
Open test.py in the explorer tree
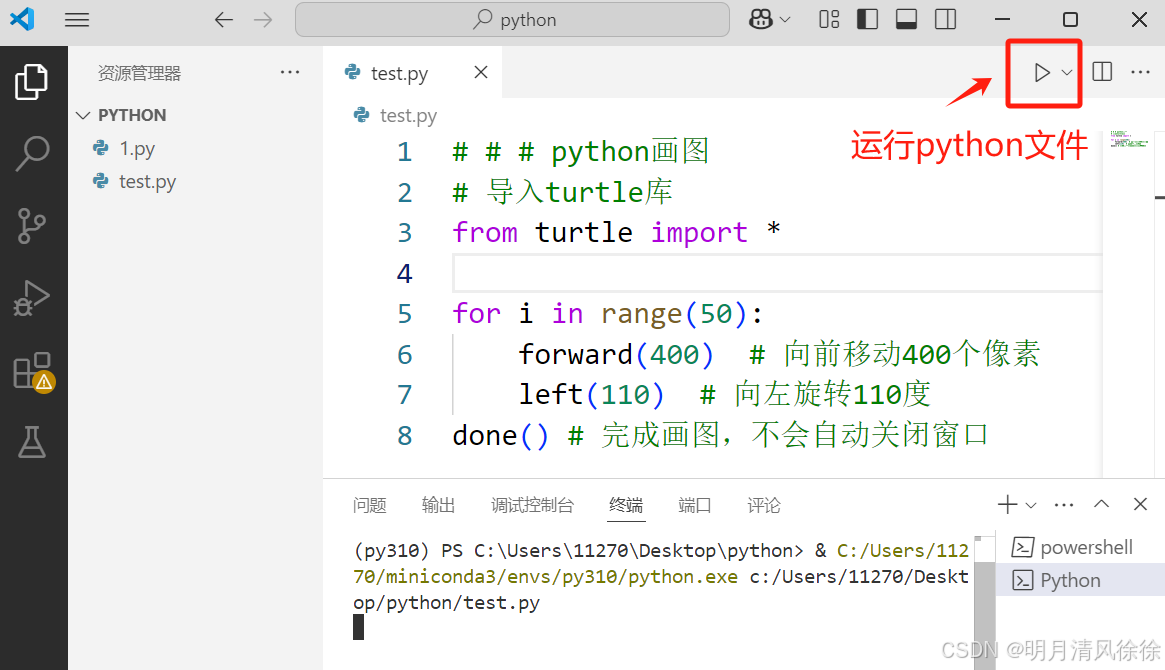click(x=147, y=182)
